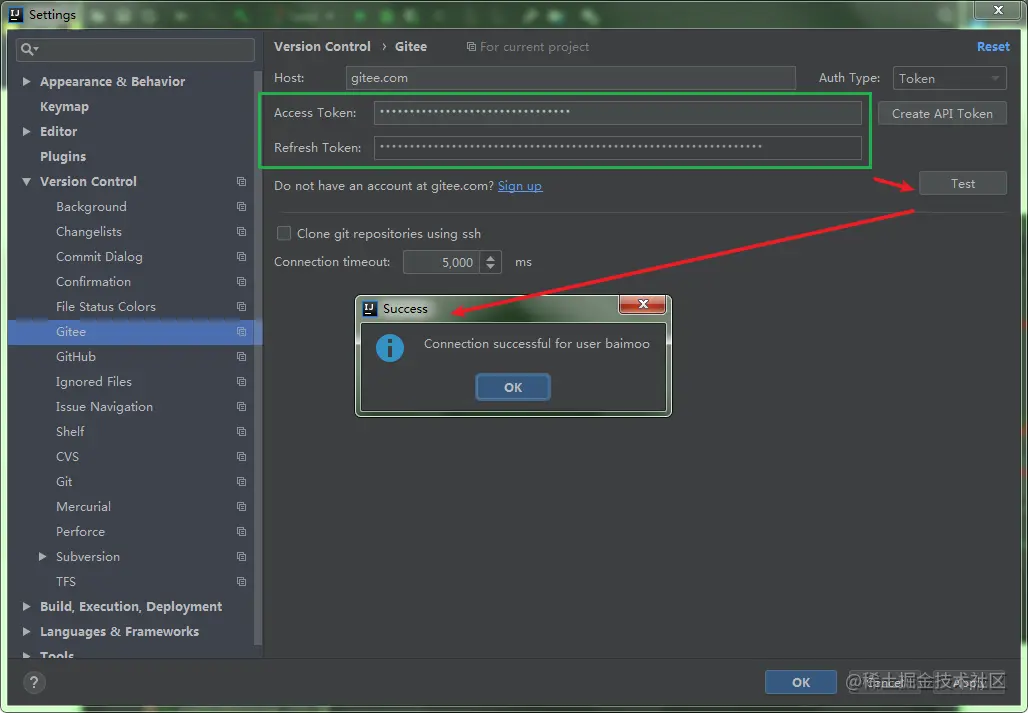Expand the Subversion node

pyautogui.click(x=43, y=556)
